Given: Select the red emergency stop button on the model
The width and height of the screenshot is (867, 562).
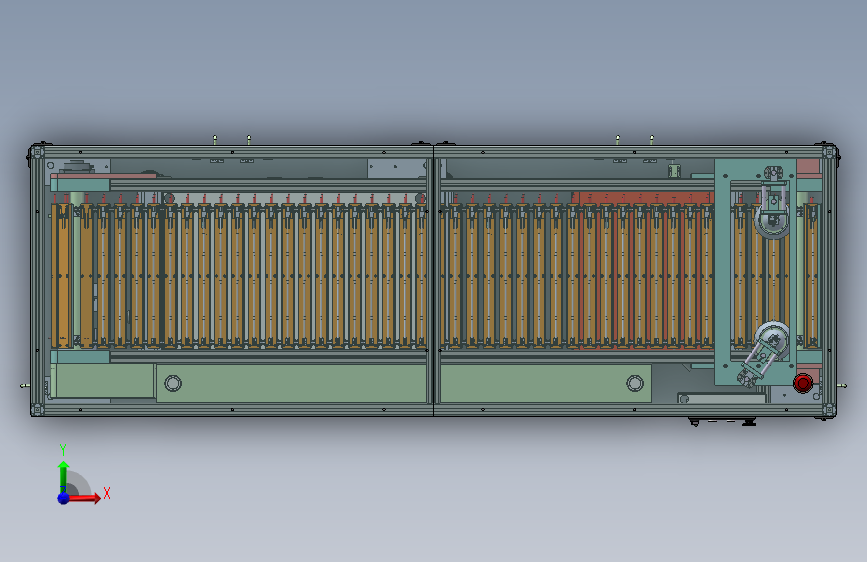Looking at the screenshot, I should coord(803,383).
